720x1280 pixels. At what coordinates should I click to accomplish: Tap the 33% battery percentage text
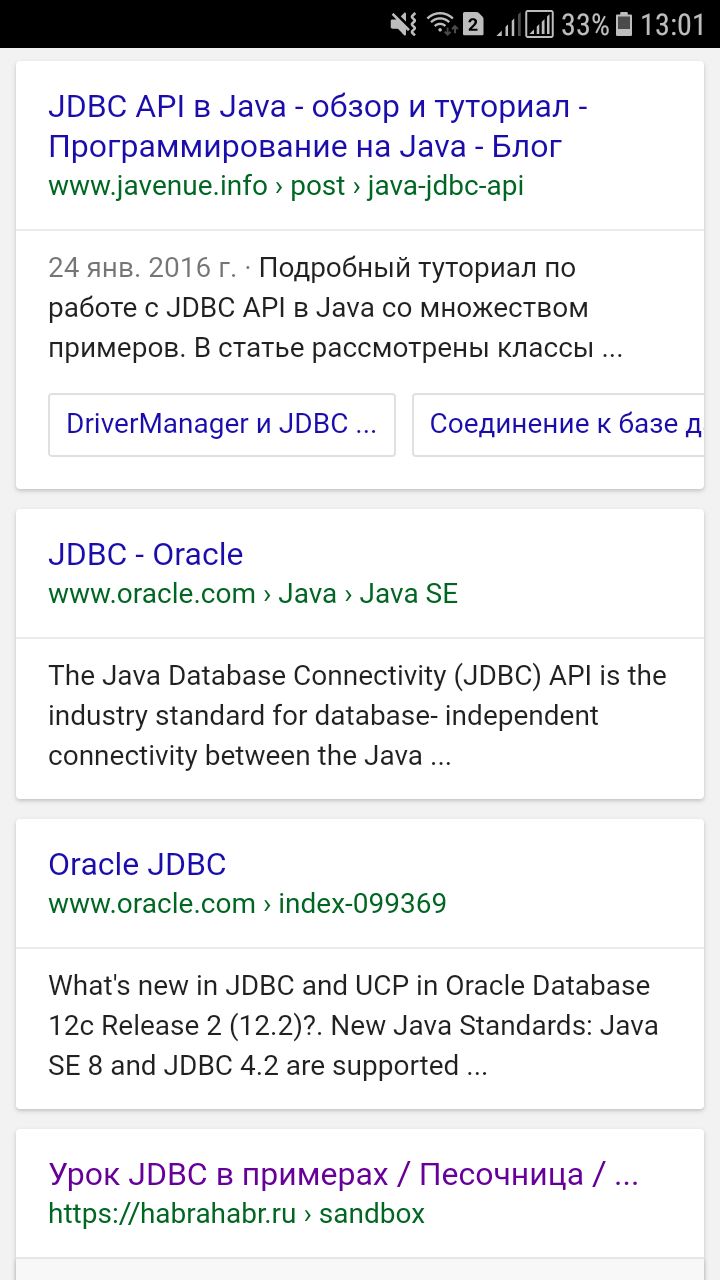(x=585, y=24)
